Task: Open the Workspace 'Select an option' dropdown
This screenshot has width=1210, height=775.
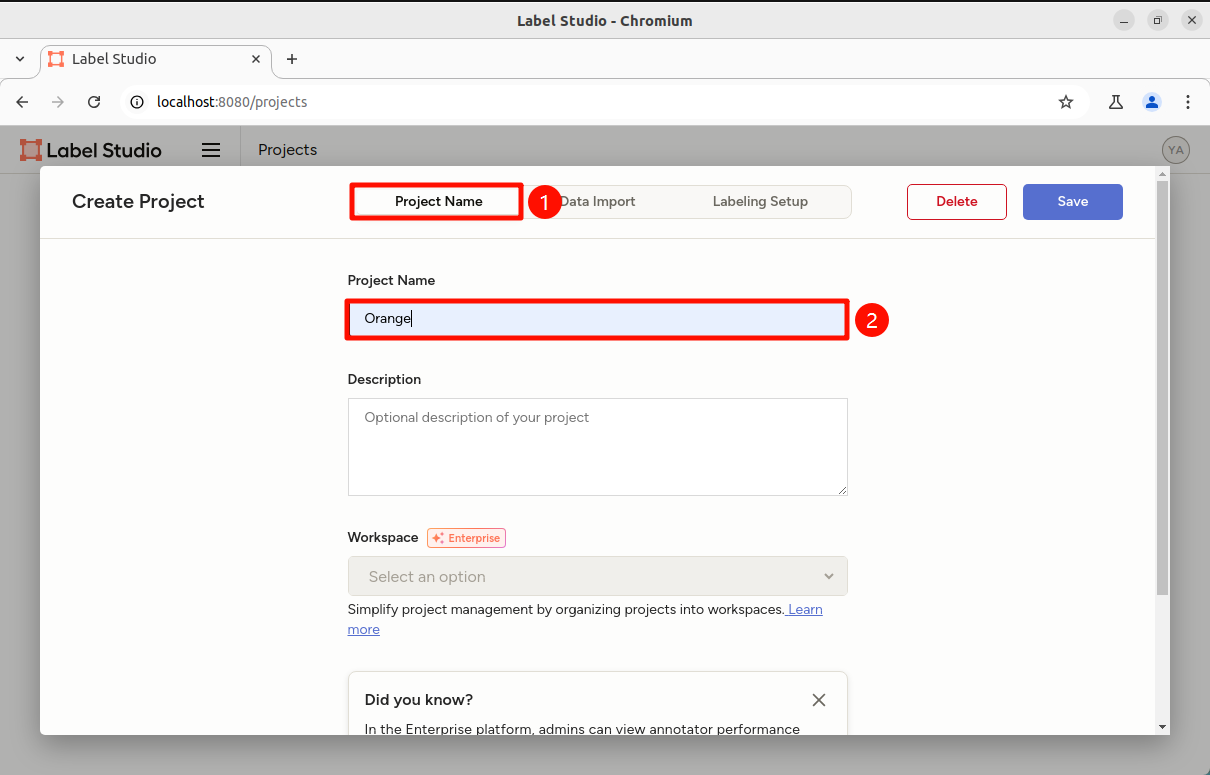Action: (598, 576)
